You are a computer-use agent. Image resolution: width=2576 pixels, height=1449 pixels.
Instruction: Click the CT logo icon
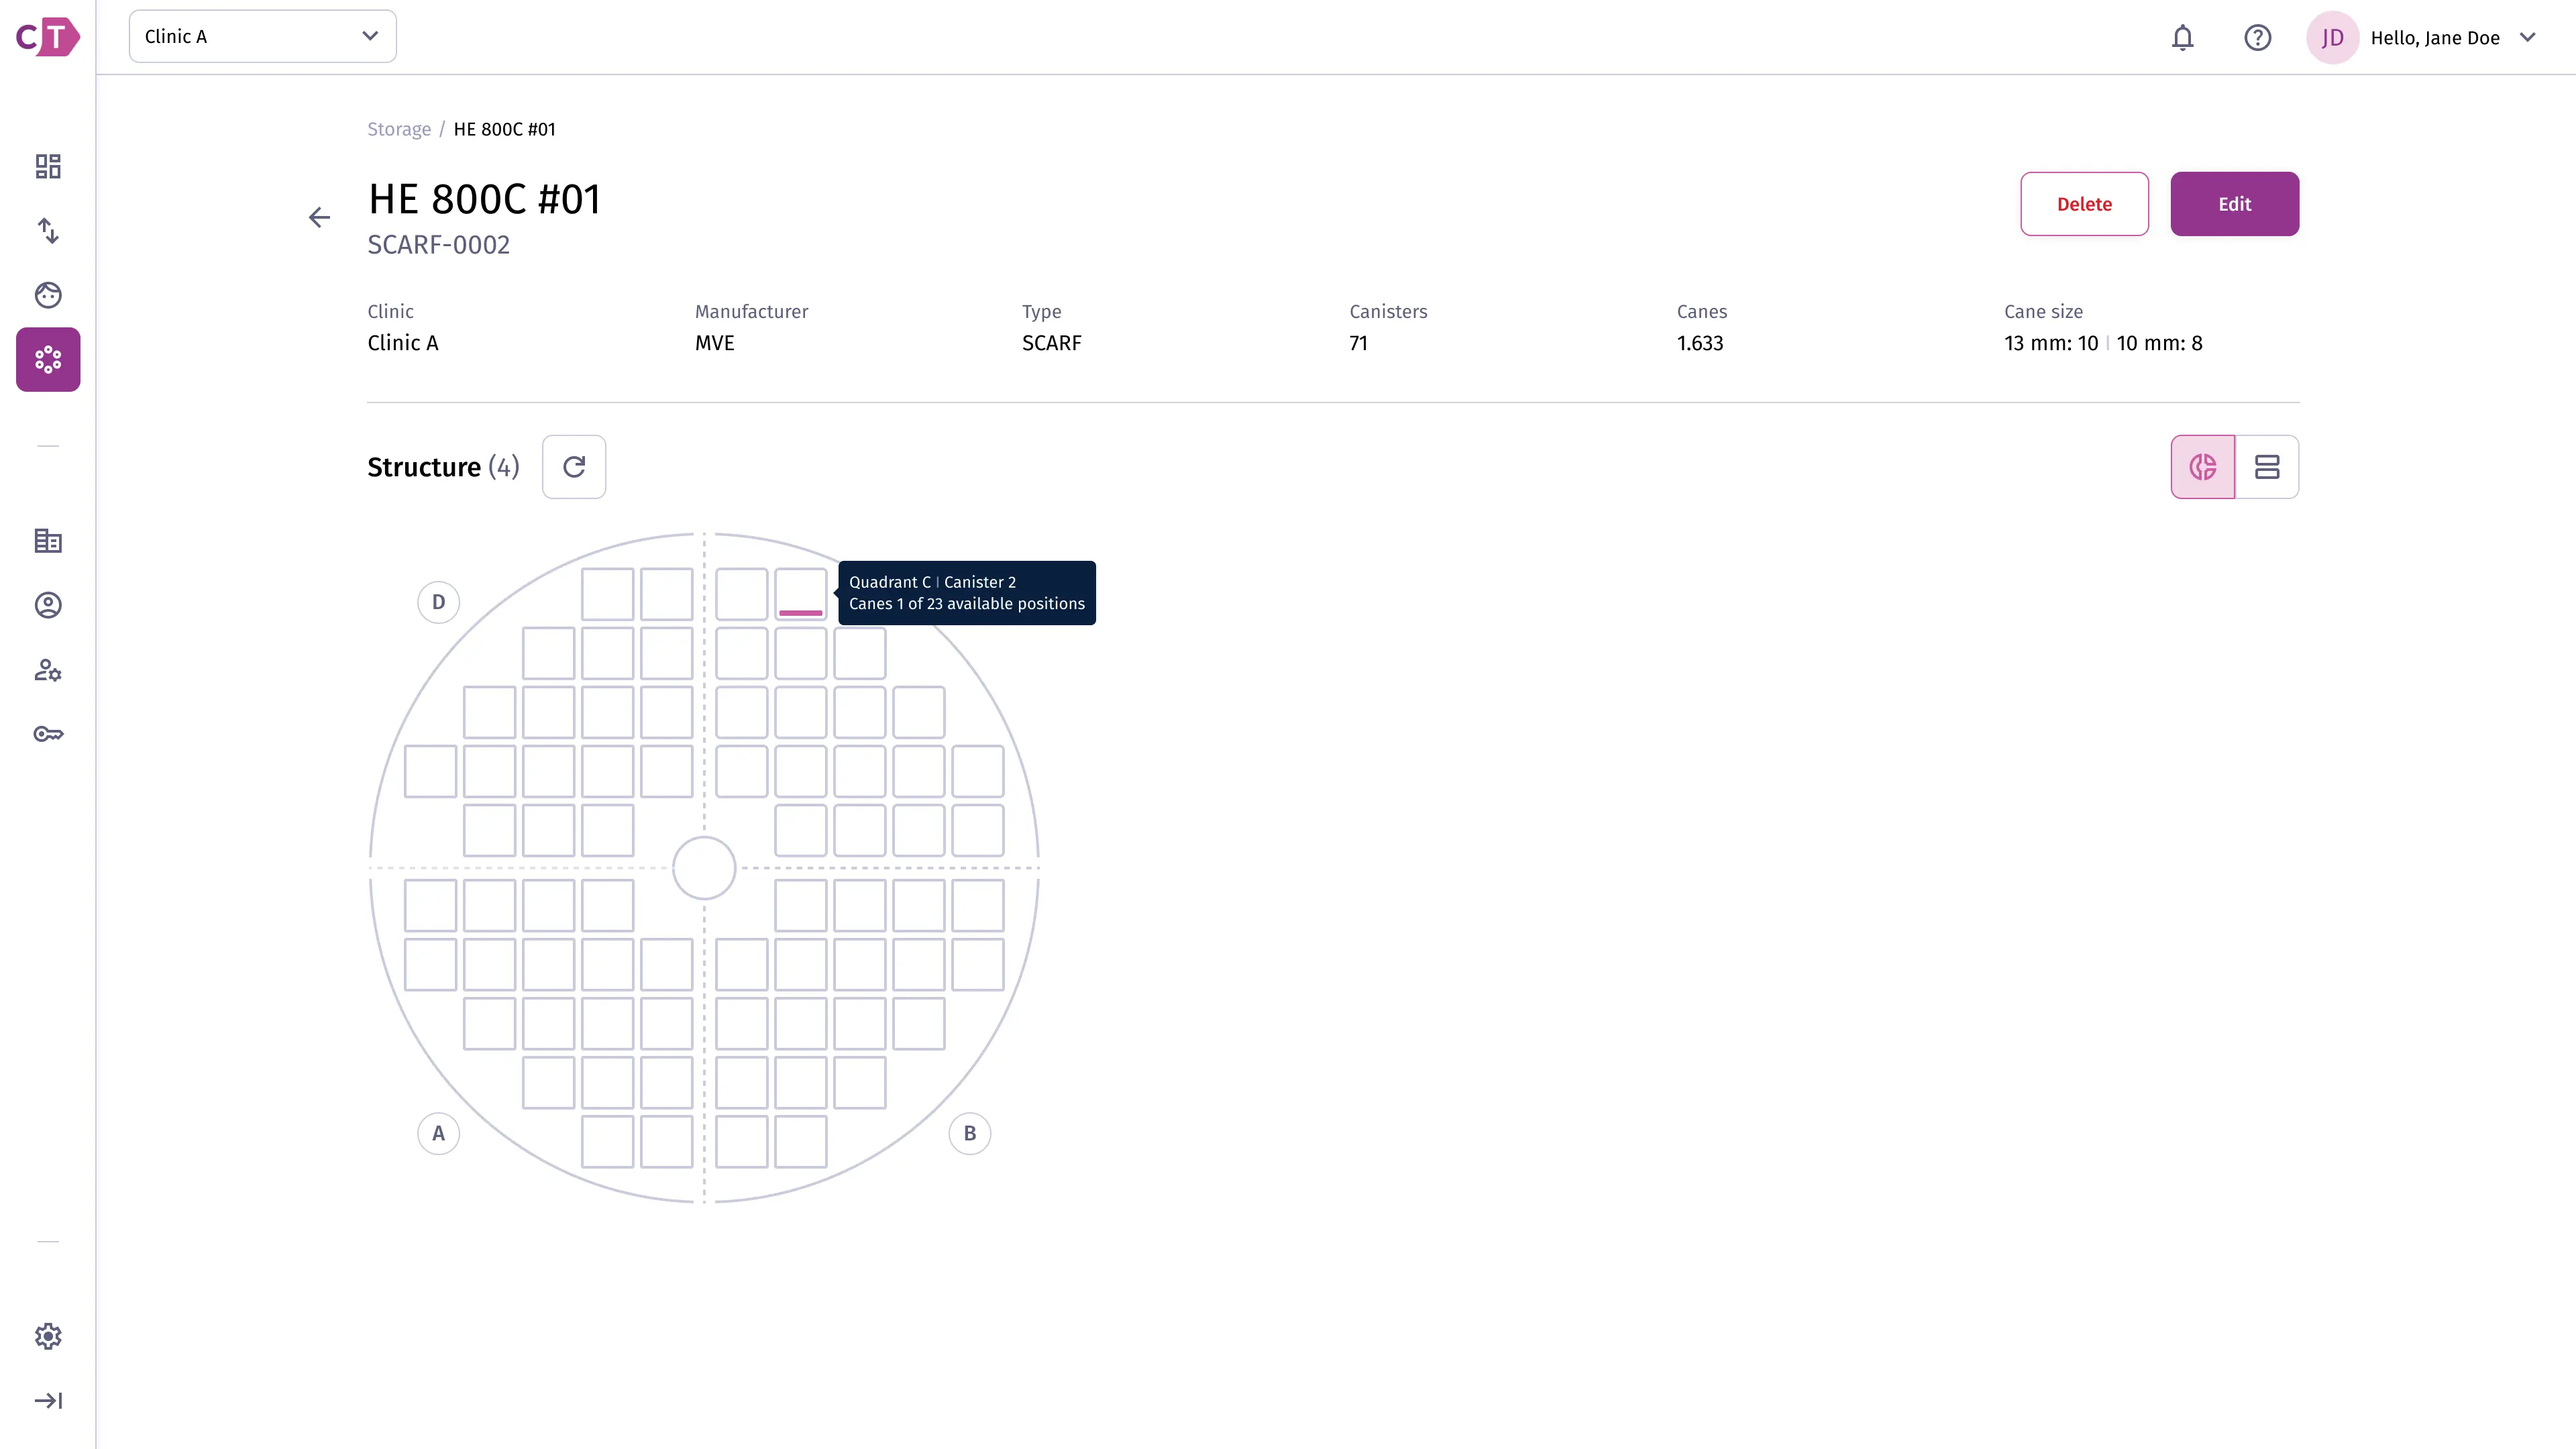[47, 37]
